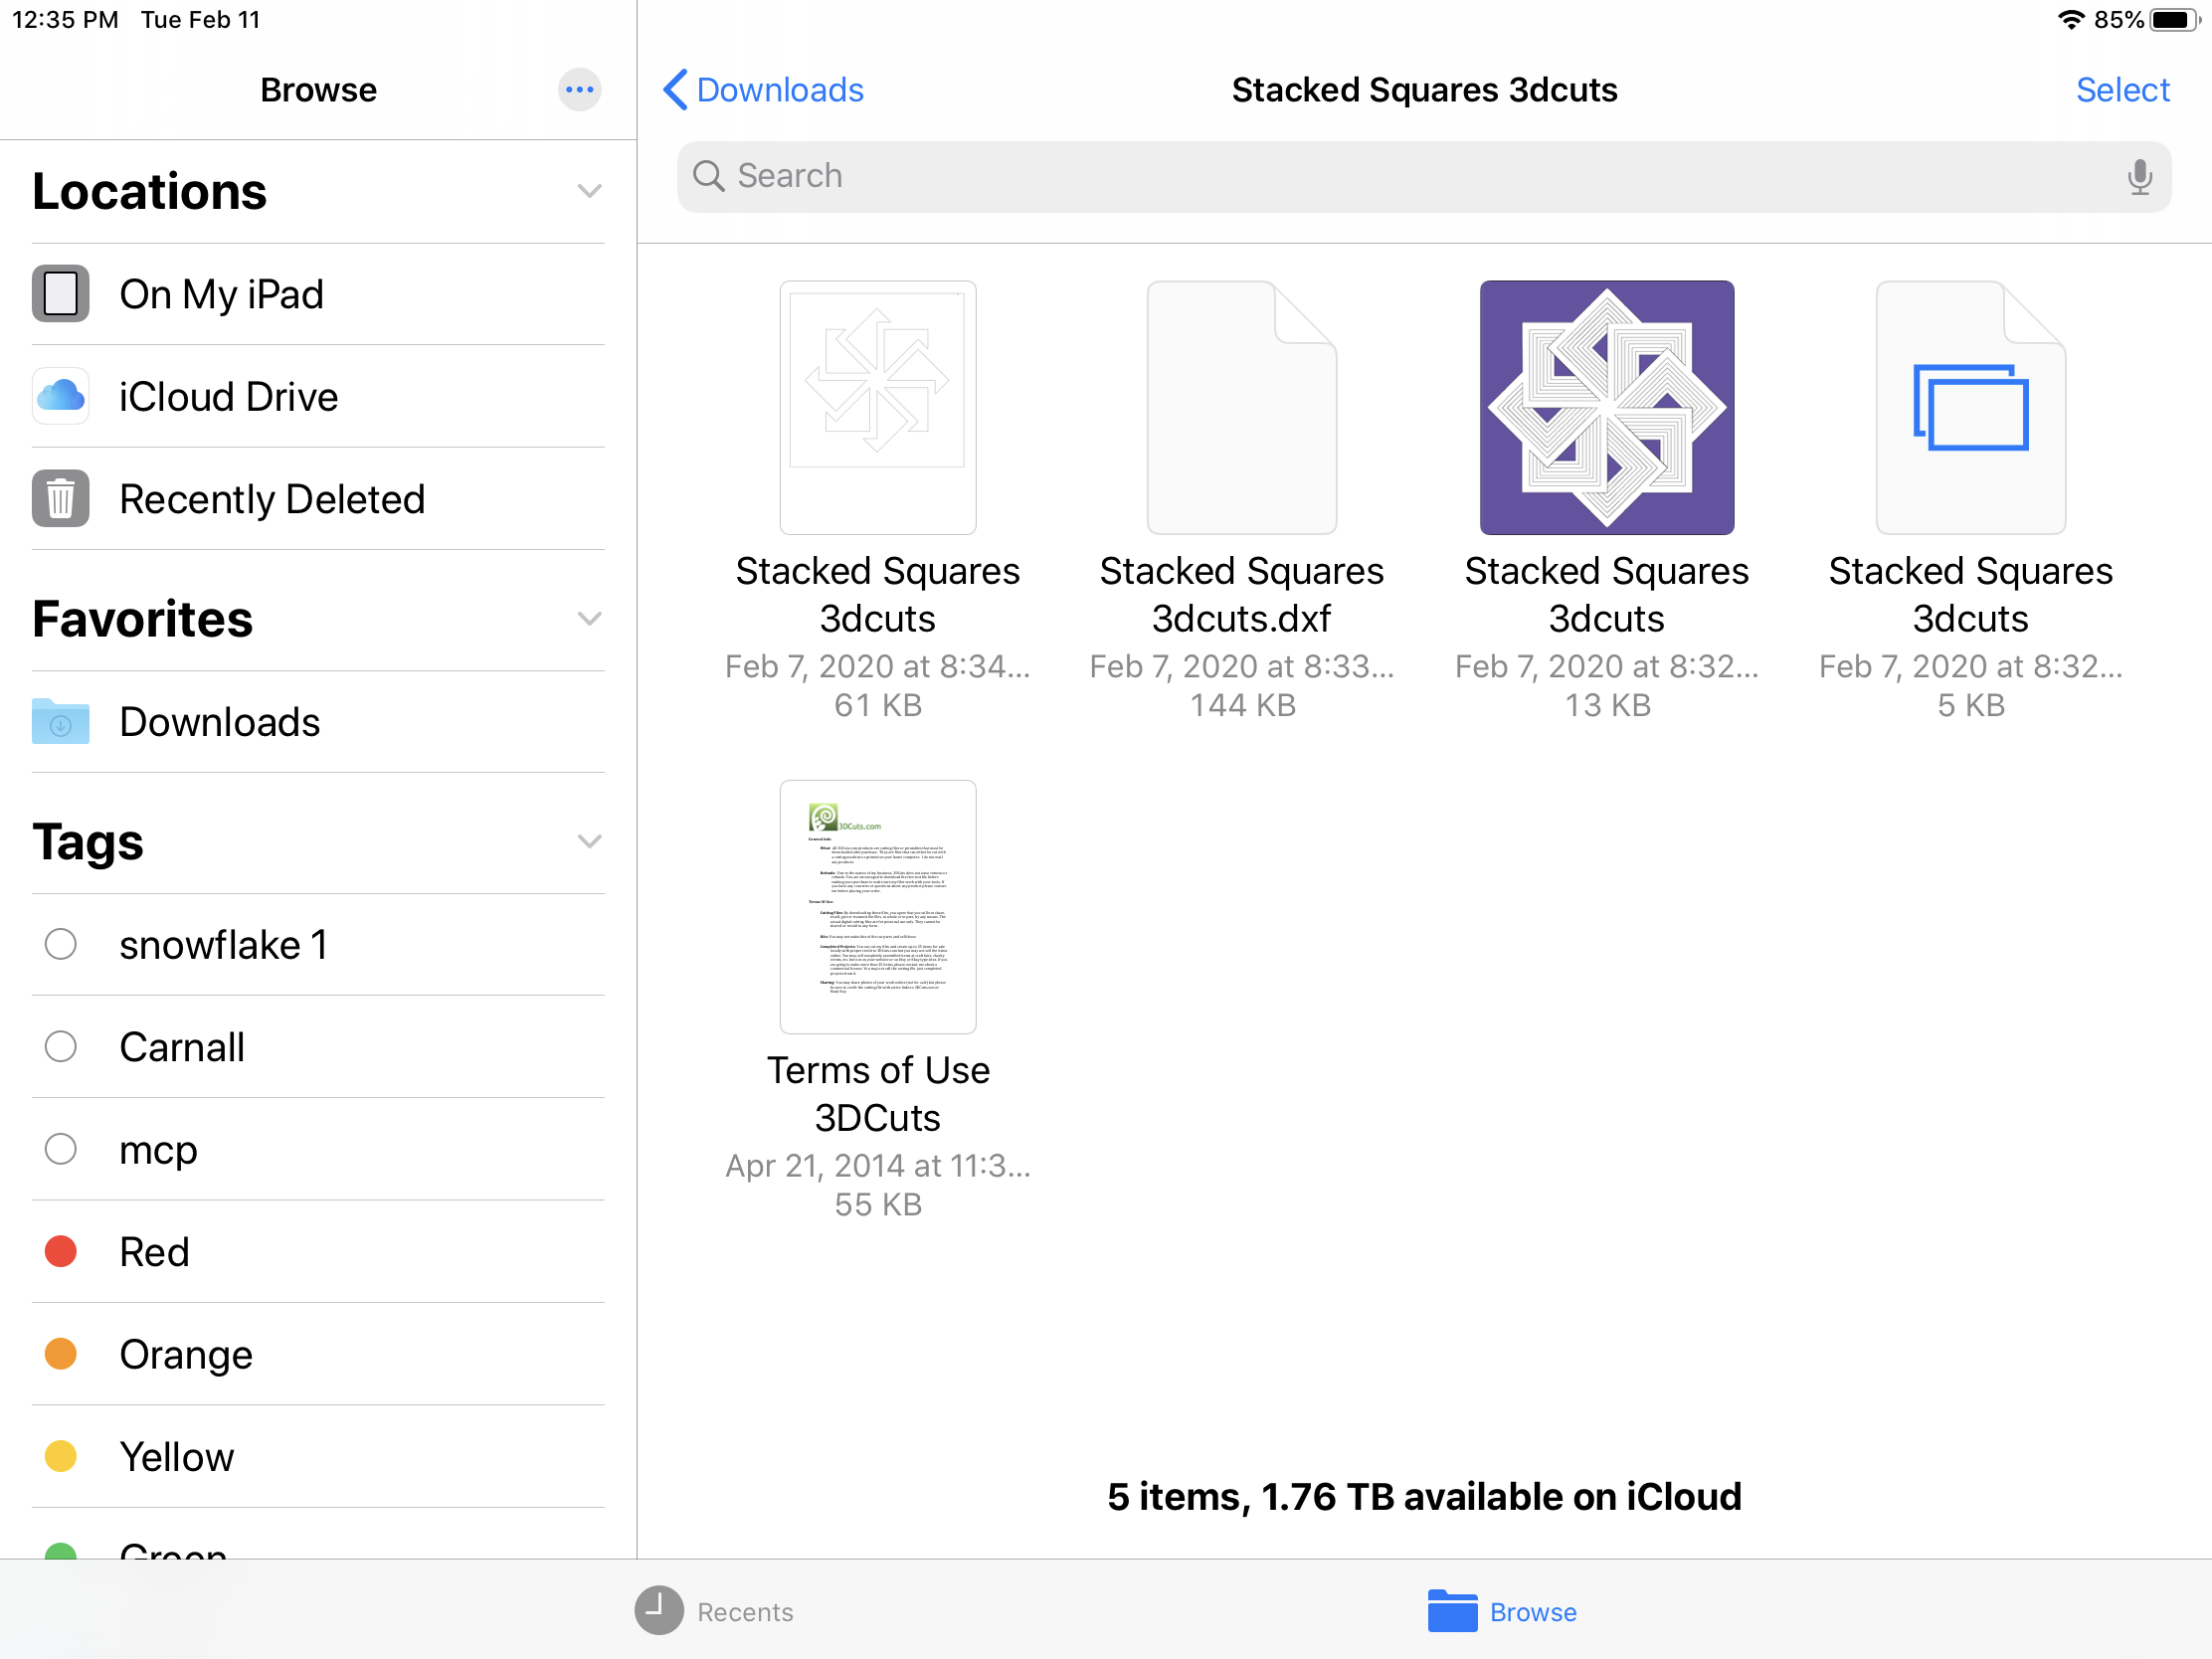Go back to Downloads folder

(x=764, y=90)
